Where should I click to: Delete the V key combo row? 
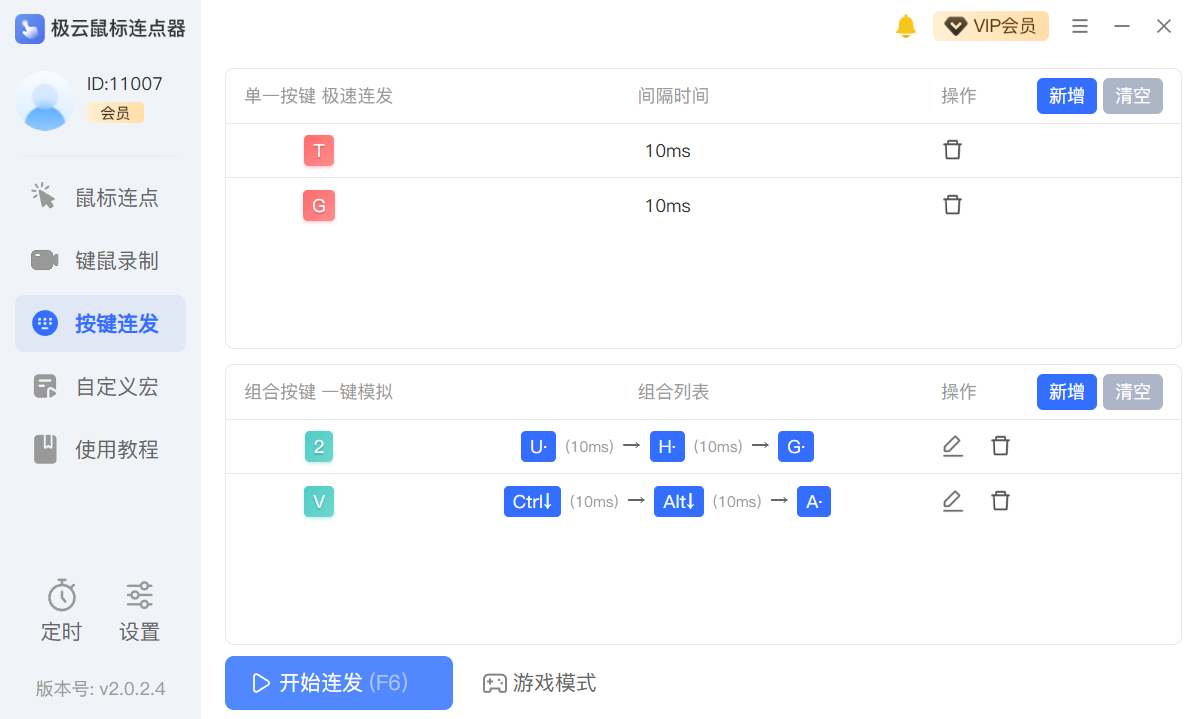(x=1000, y=501)
